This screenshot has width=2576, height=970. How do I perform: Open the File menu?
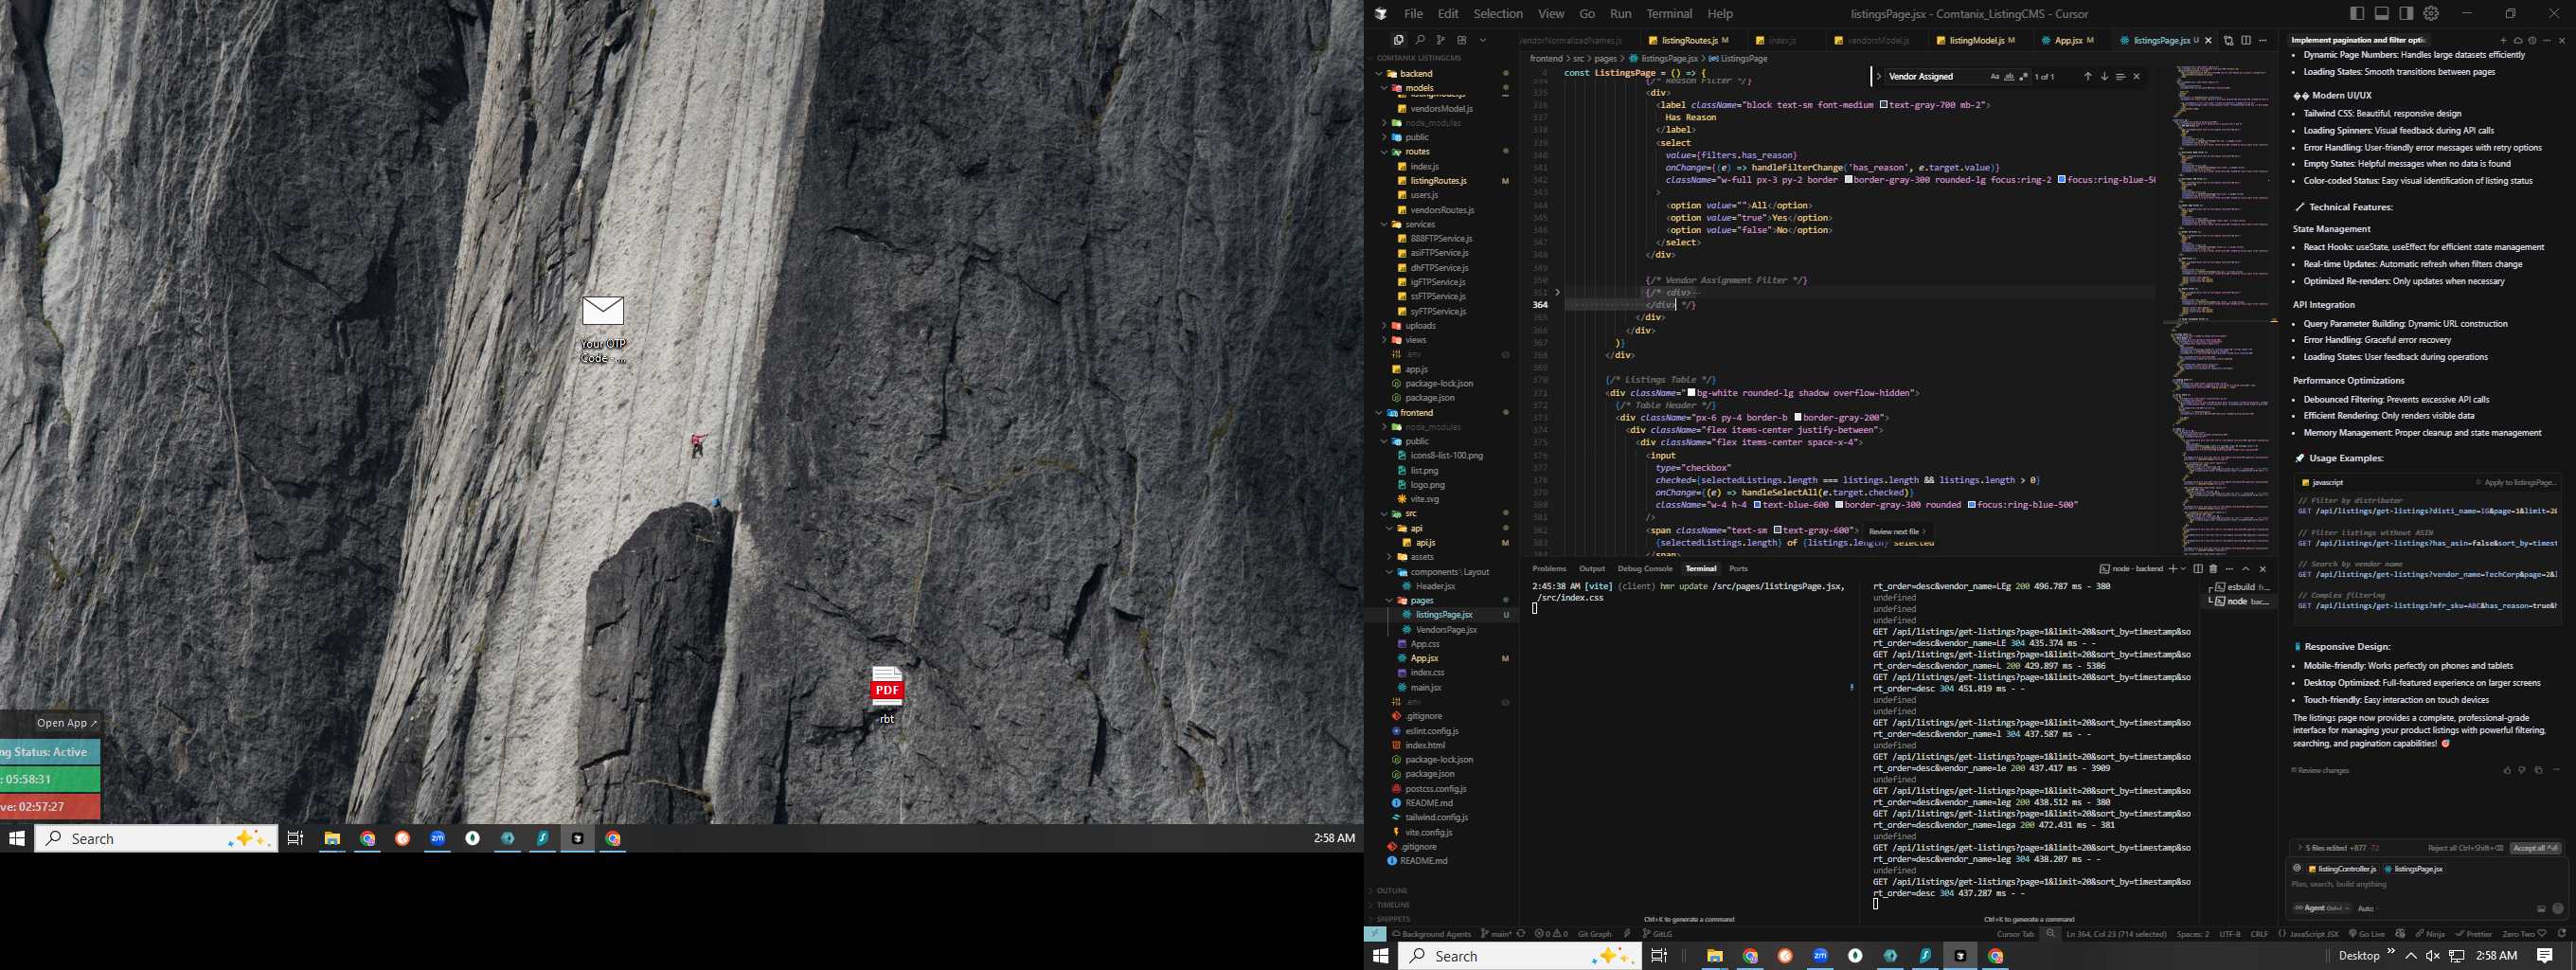point(1413,13)
